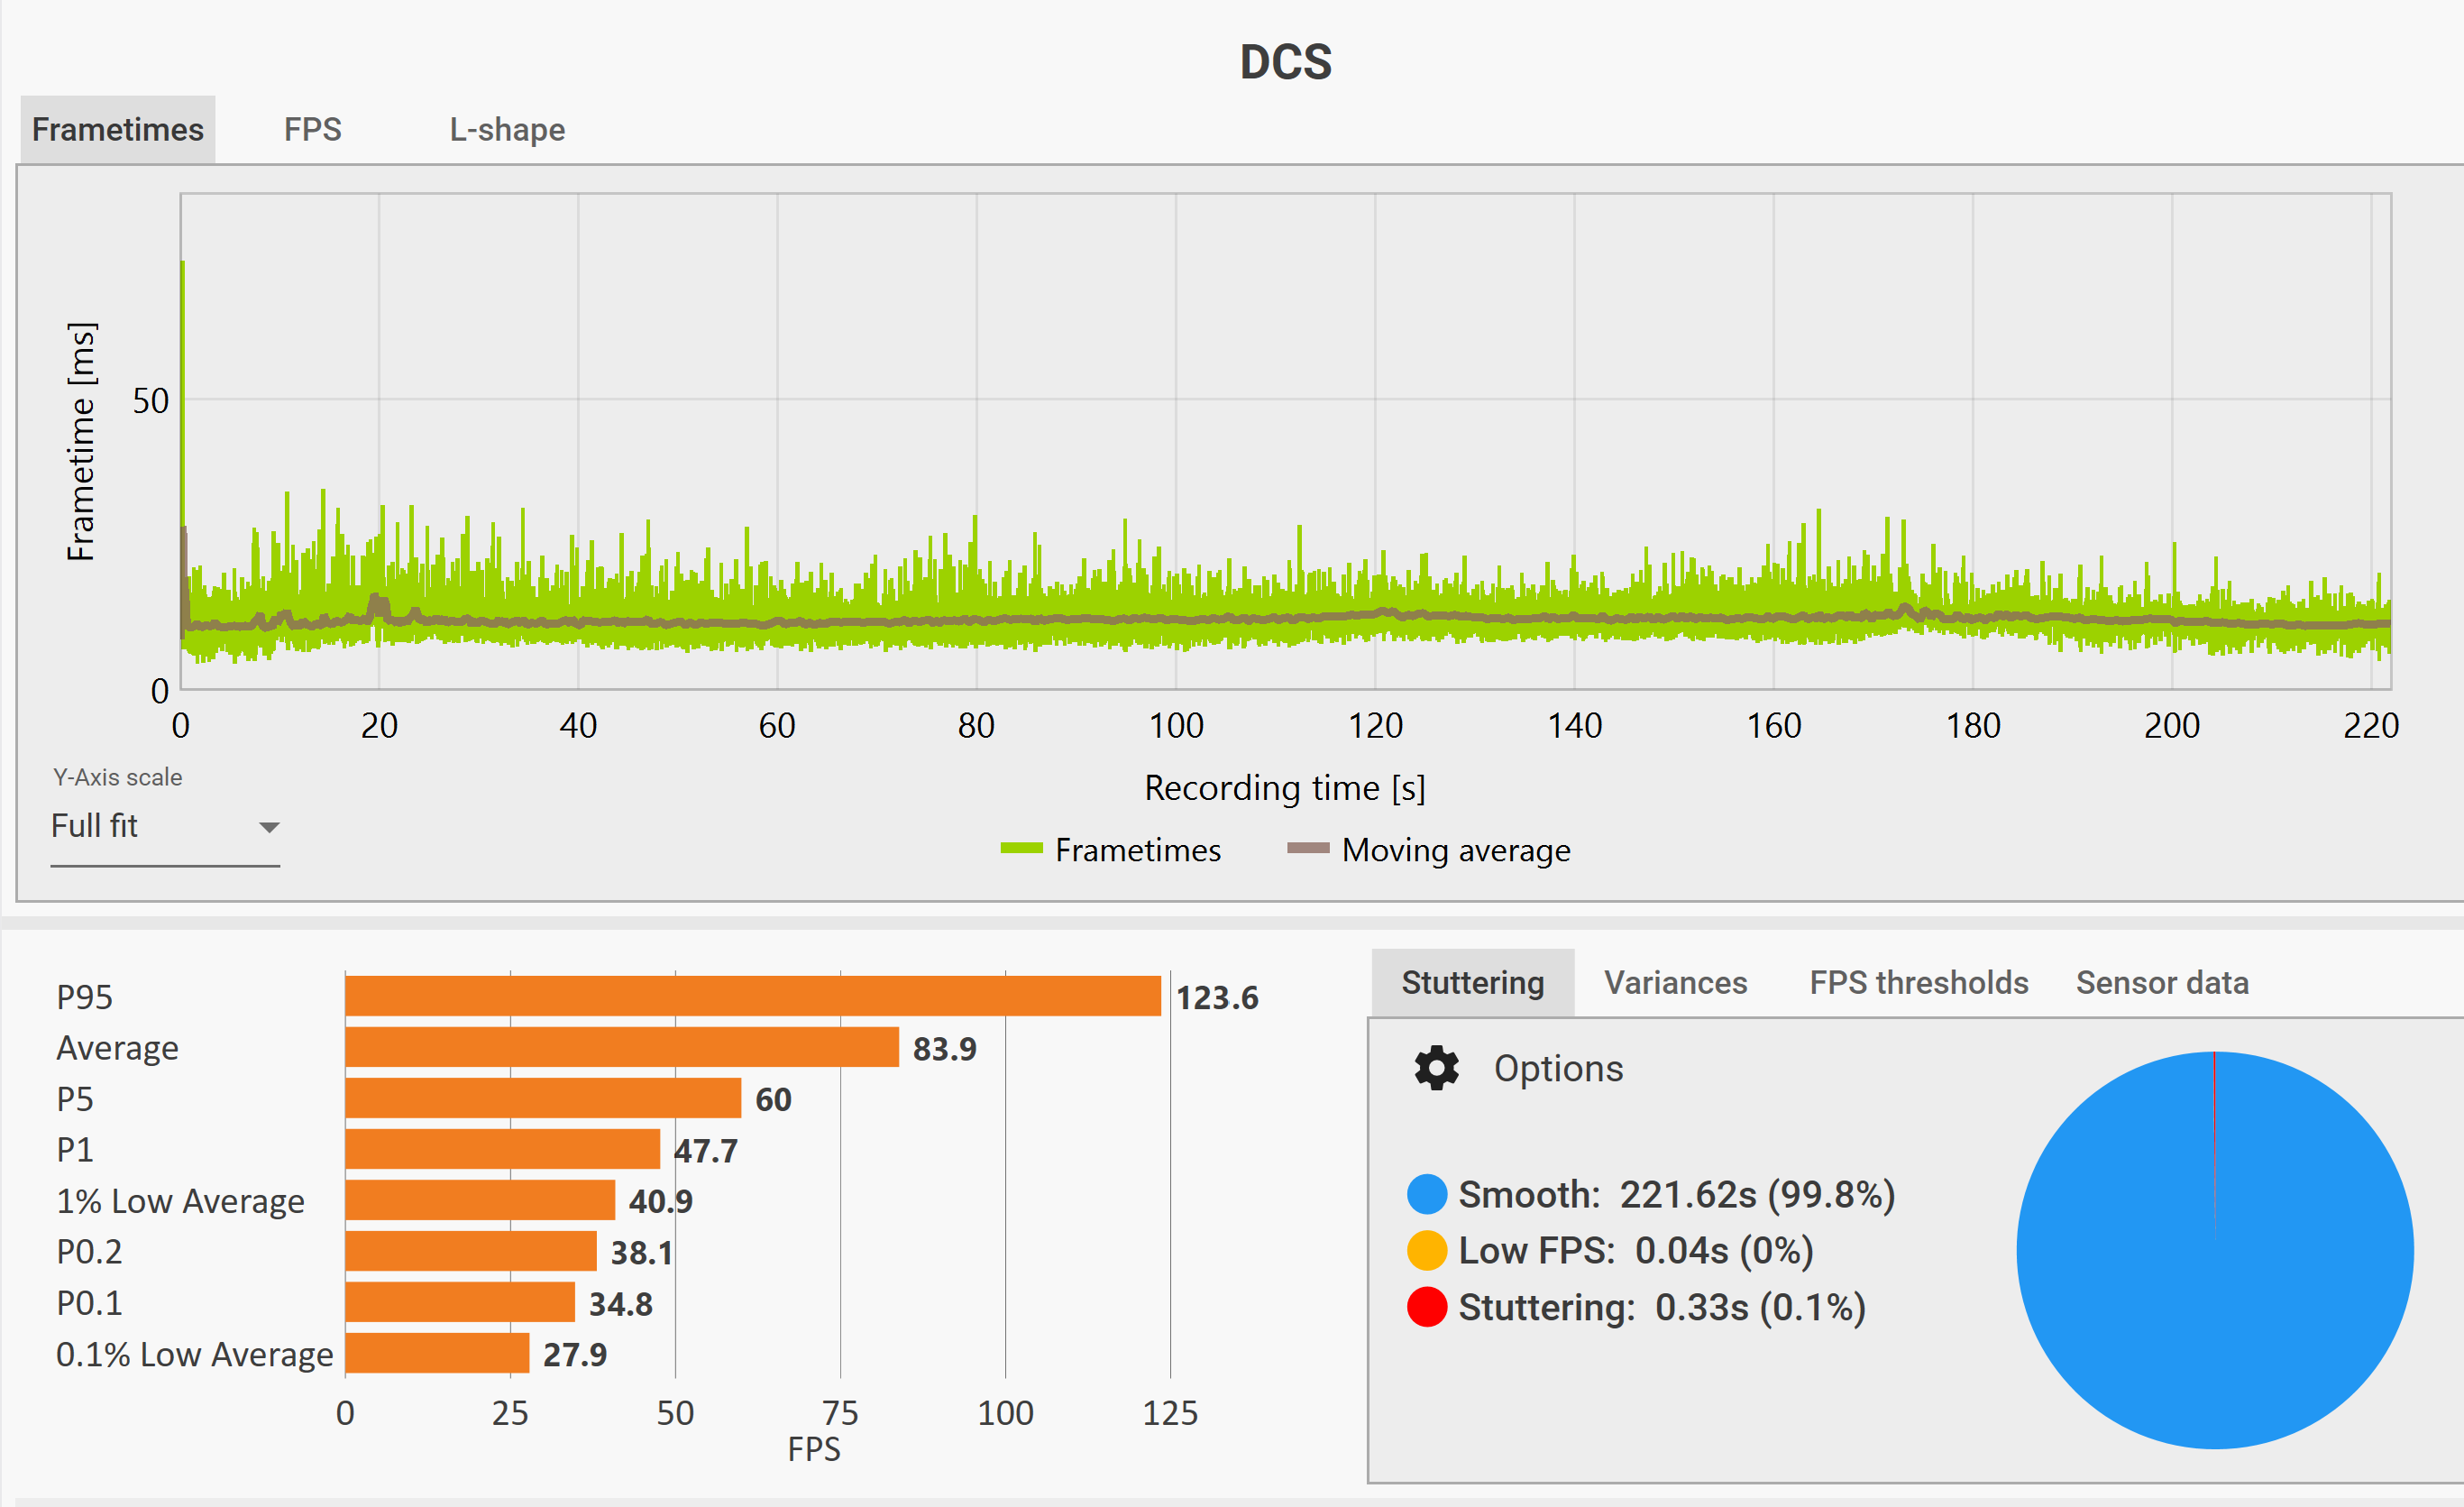Open the L-shape tab

[507, 130]
